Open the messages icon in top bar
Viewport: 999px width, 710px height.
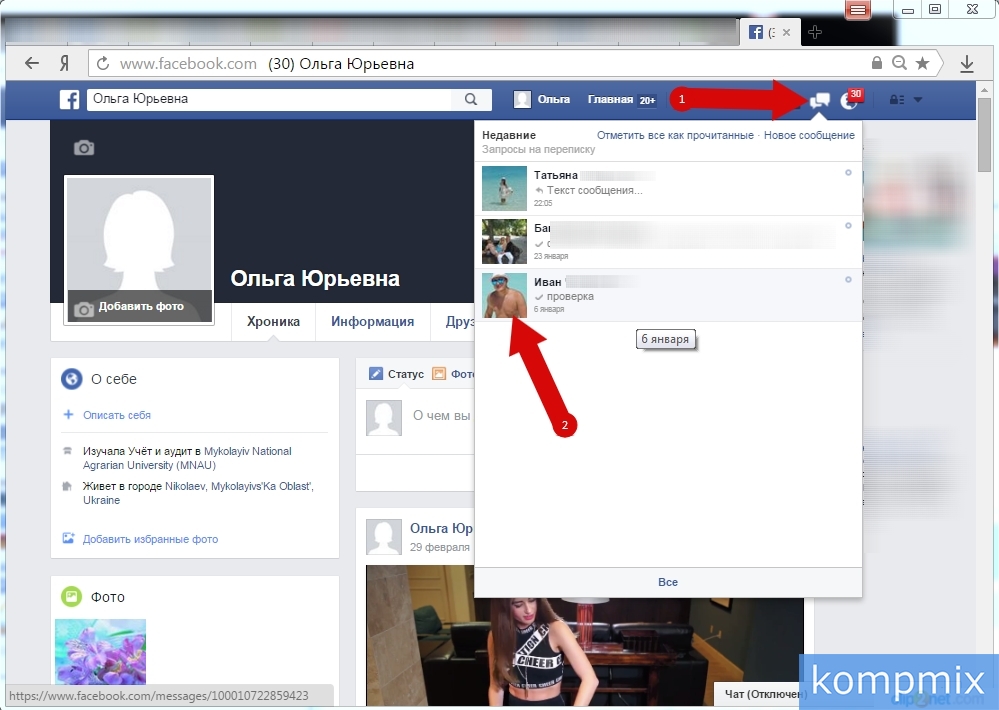click(819, 100)
